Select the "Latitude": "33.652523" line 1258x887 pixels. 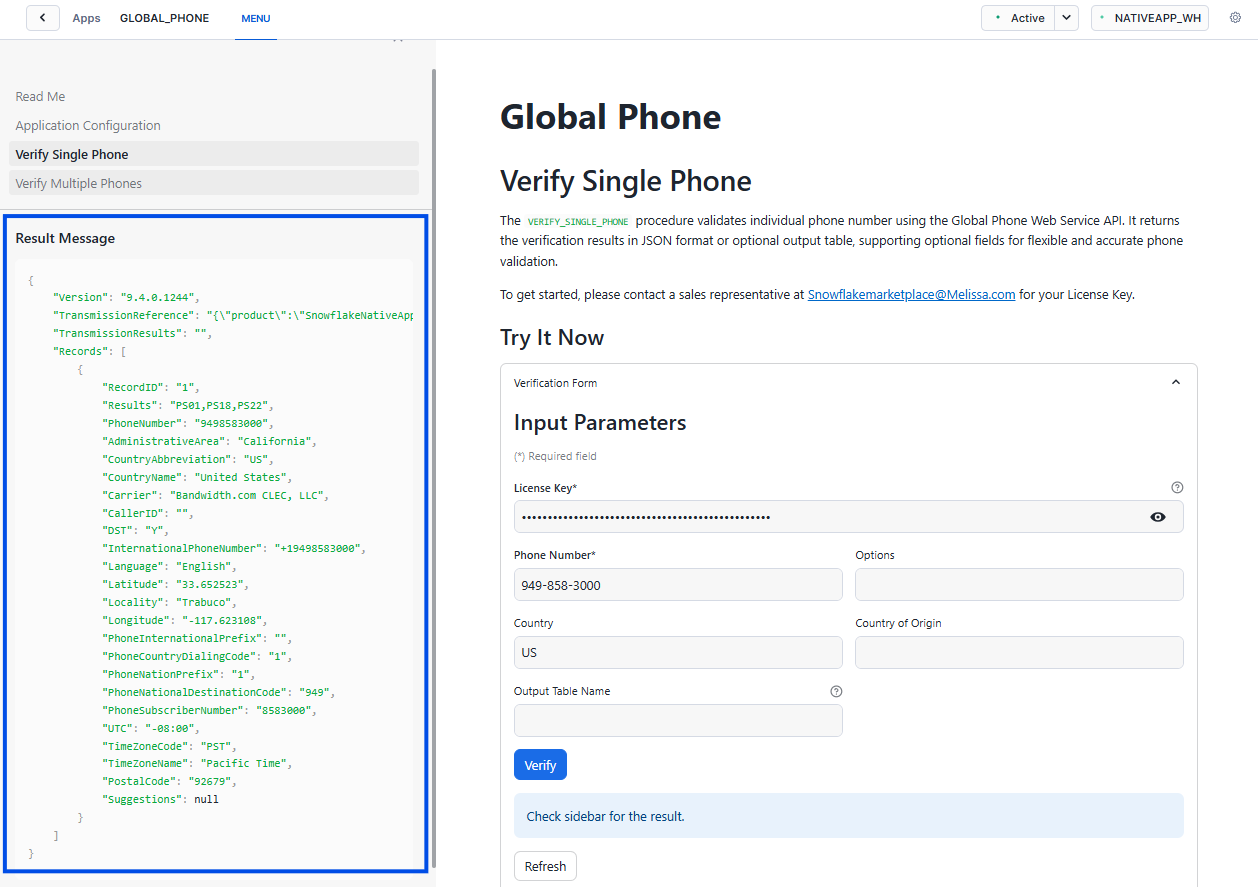(176, 584)
